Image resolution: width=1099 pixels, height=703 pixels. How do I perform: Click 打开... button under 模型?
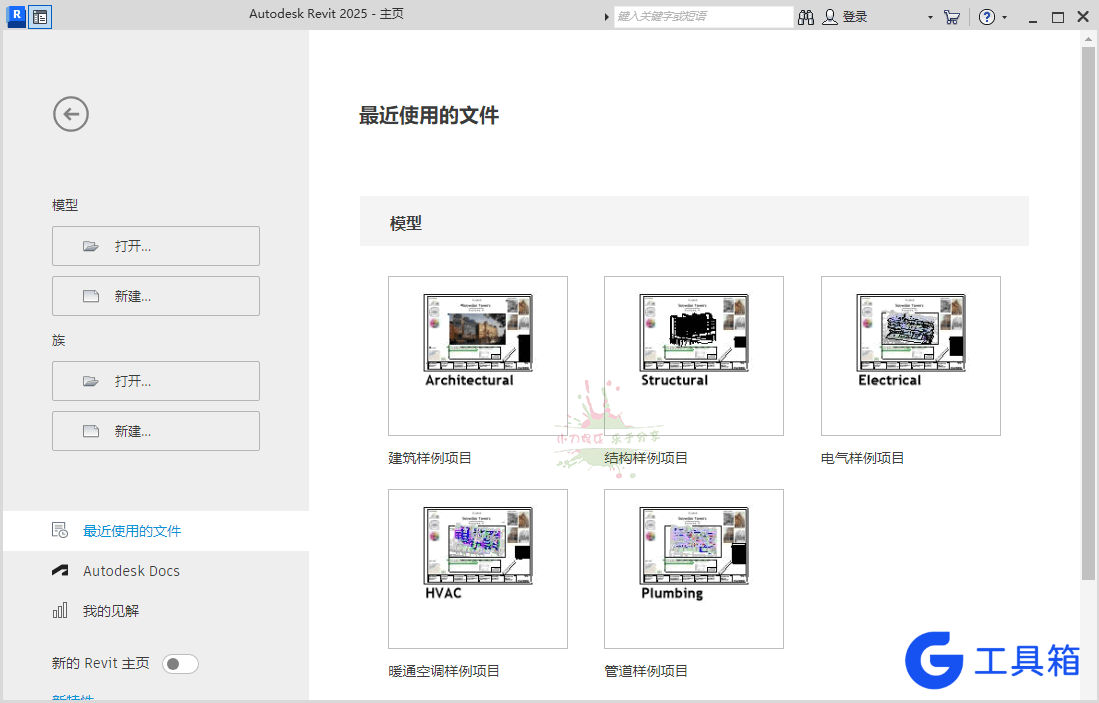pyautogui.click(x=156, y=246)
